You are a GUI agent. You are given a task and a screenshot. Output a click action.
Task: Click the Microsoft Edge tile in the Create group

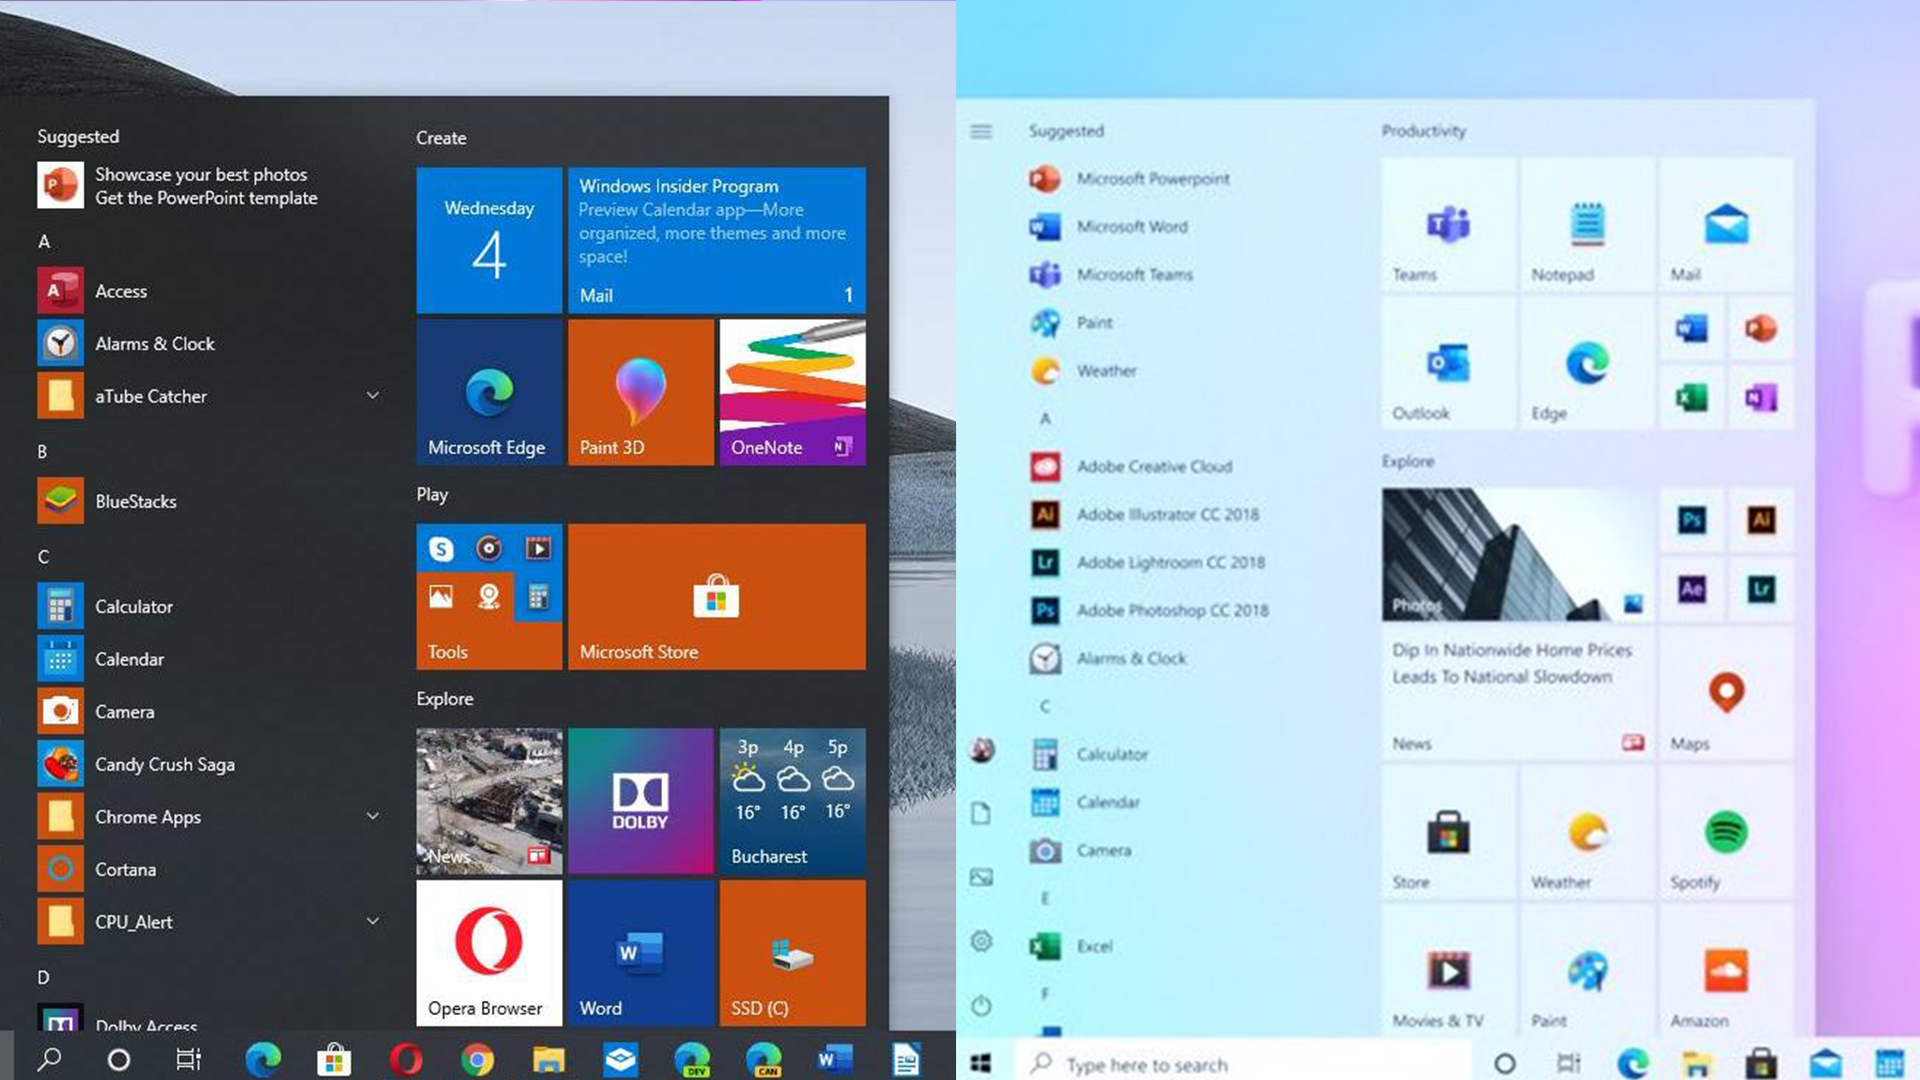(489, 392)
